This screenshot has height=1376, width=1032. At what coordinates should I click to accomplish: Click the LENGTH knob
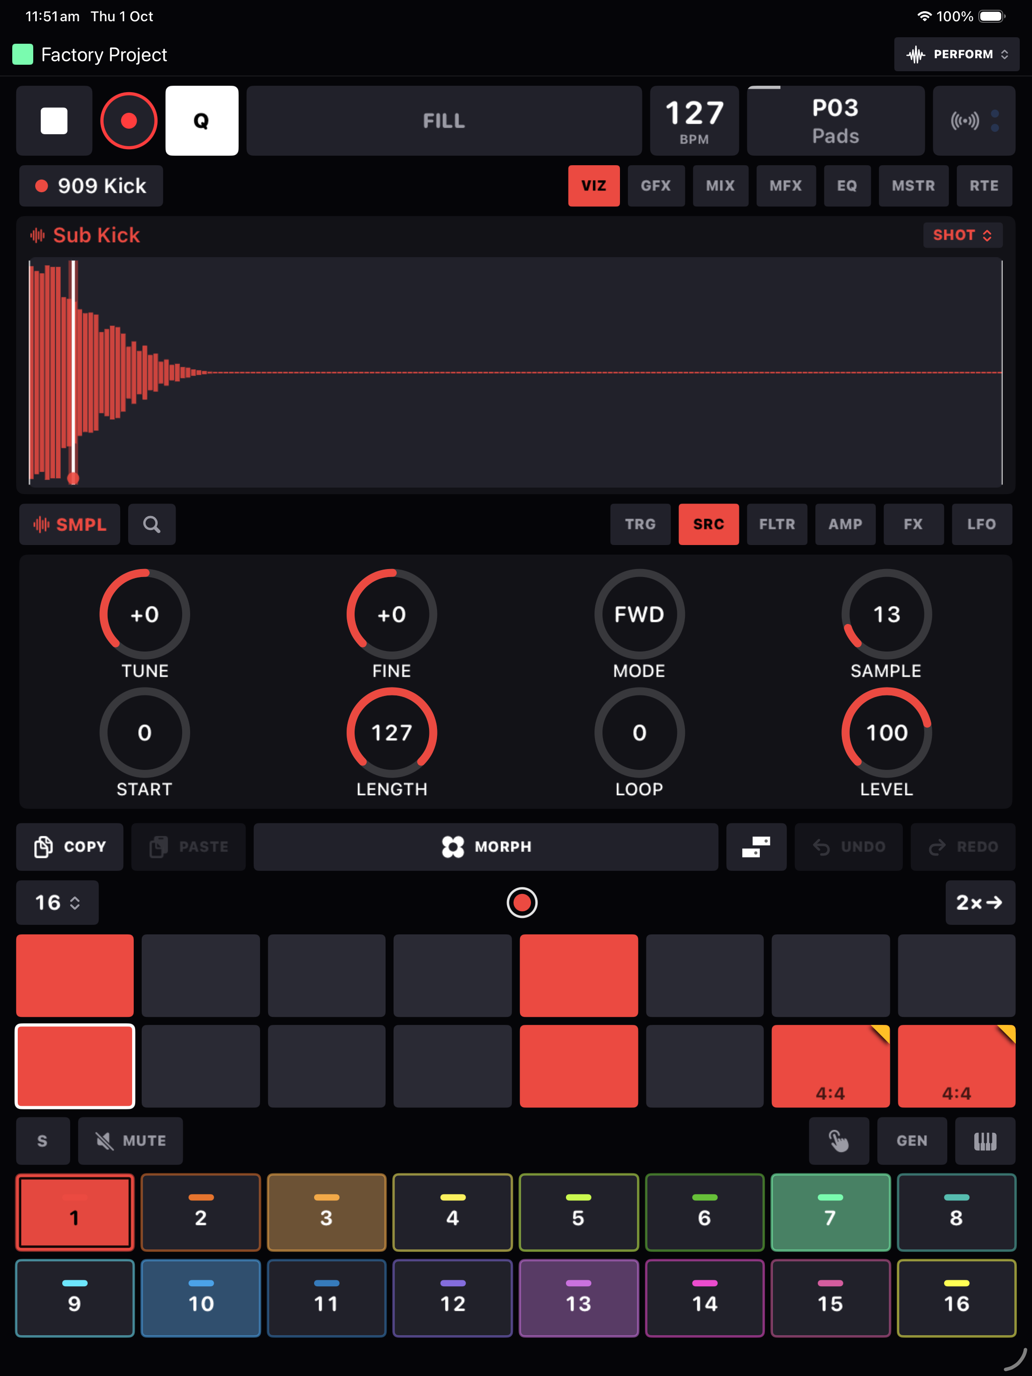(x=392, y=733)
